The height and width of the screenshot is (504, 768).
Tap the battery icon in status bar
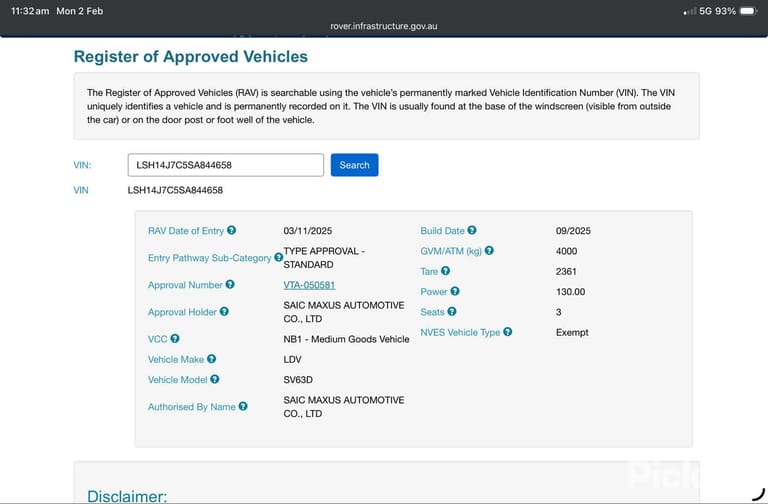point(748,11)
